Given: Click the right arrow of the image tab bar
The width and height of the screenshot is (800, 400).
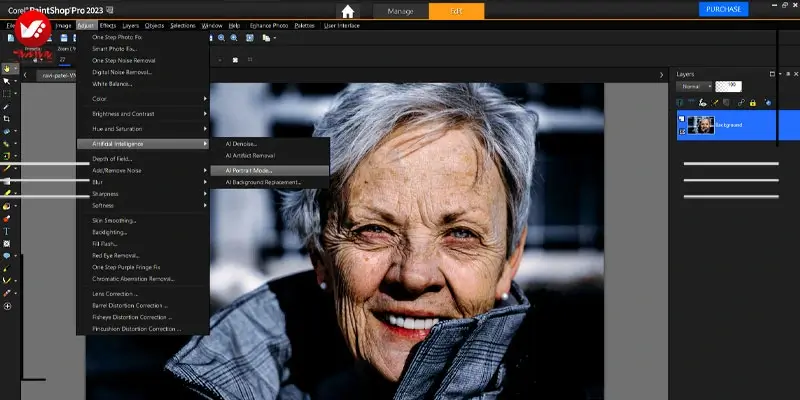Looking at the screenshot, I should (x=662, y=75).
